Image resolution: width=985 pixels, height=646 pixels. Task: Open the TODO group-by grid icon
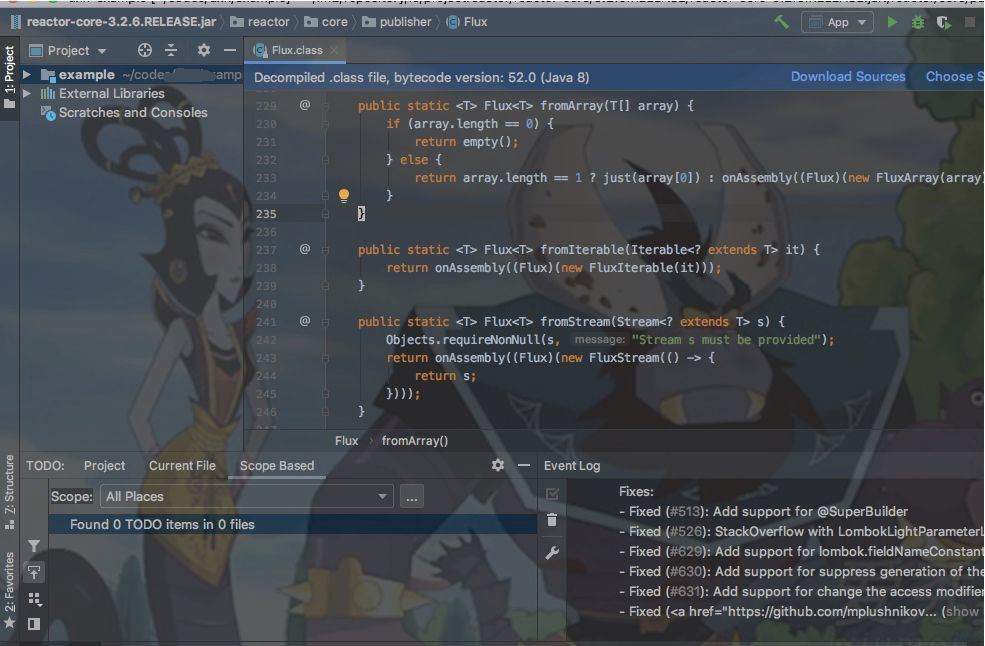coord(34,598)
